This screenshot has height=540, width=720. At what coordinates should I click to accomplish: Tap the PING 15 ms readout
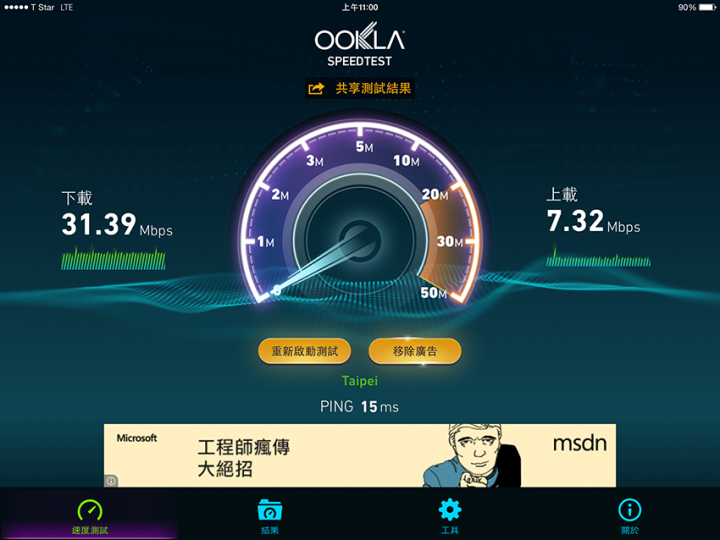click(x=360, y=406)
